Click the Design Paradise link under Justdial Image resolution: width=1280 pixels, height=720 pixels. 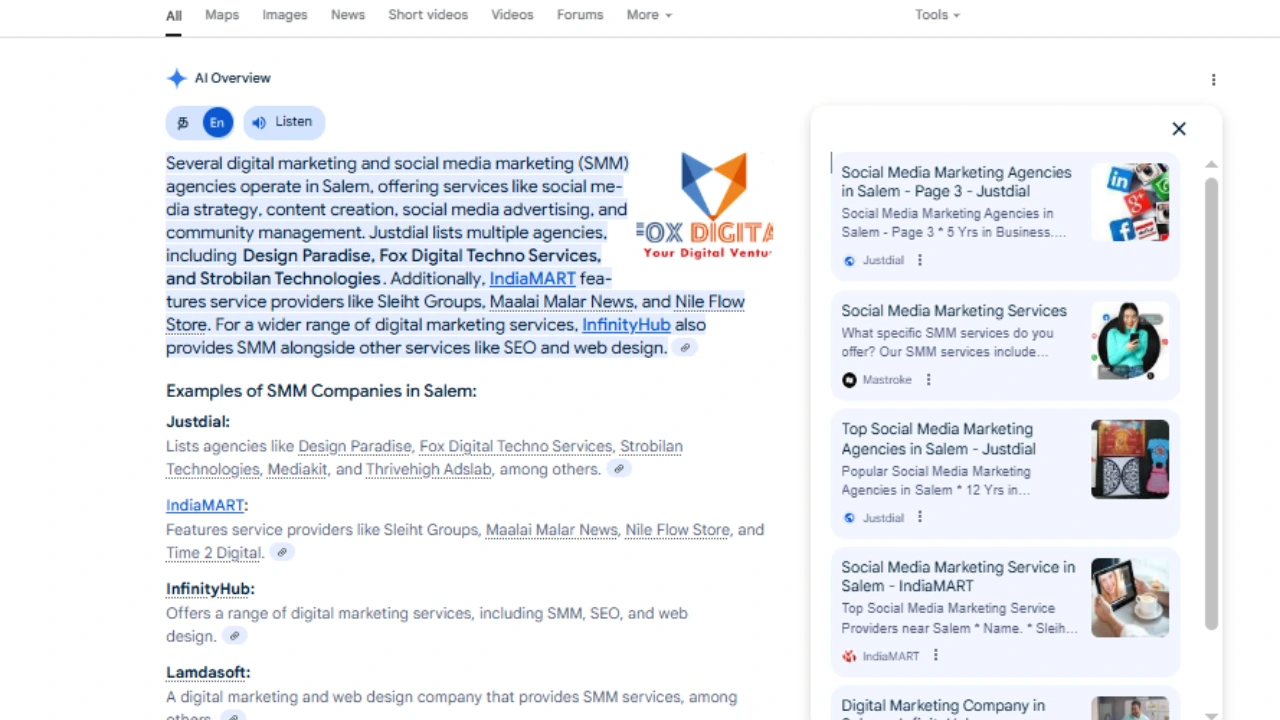coord(355,446)
